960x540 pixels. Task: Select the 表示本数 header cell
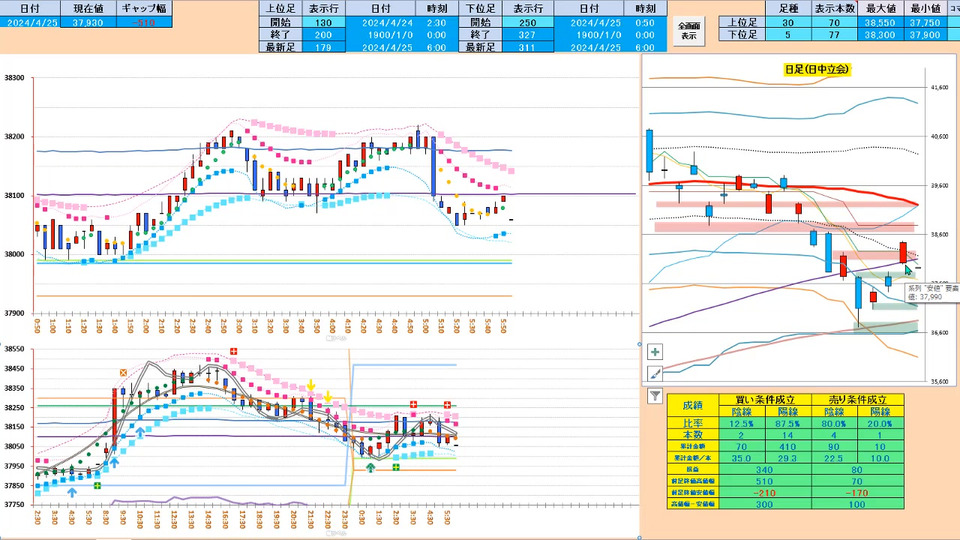[x=834, y=9]
